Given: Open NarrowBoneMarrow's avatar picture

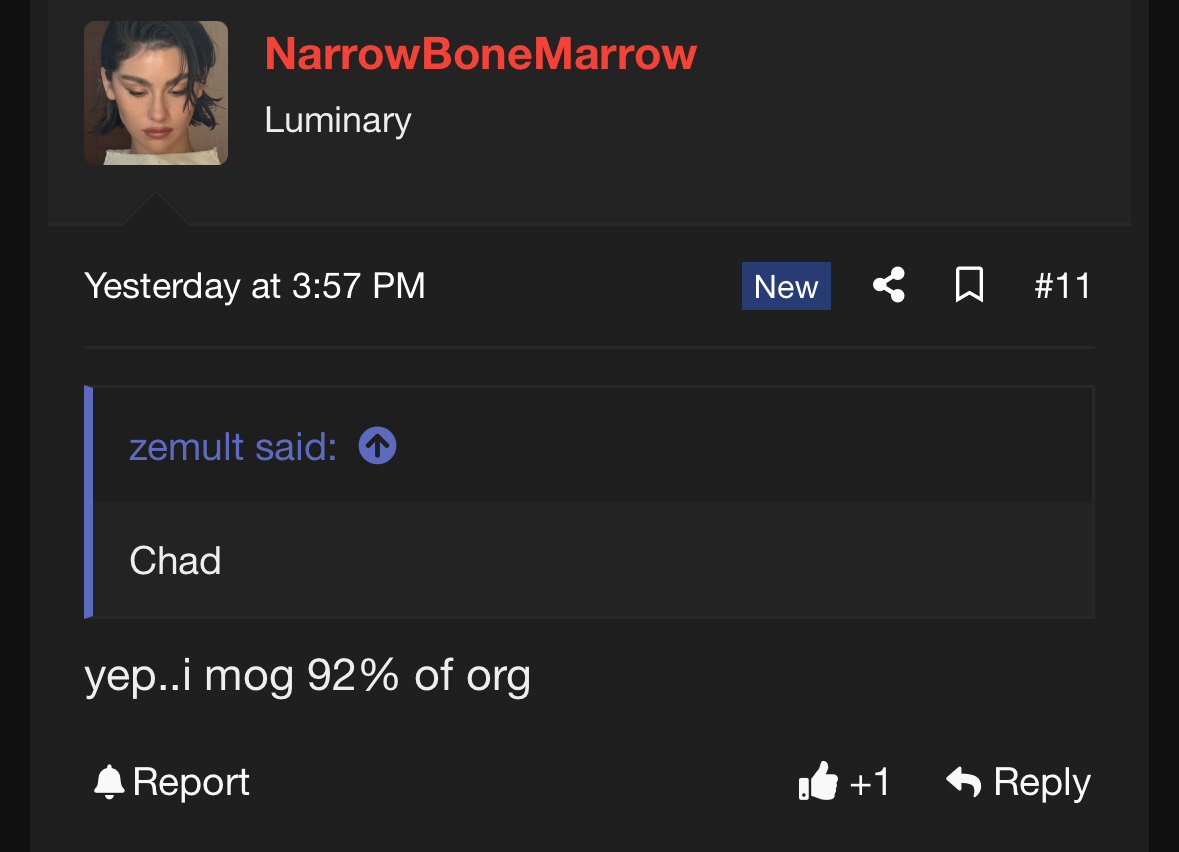Looking at the screenshot, I should [156, 92].
